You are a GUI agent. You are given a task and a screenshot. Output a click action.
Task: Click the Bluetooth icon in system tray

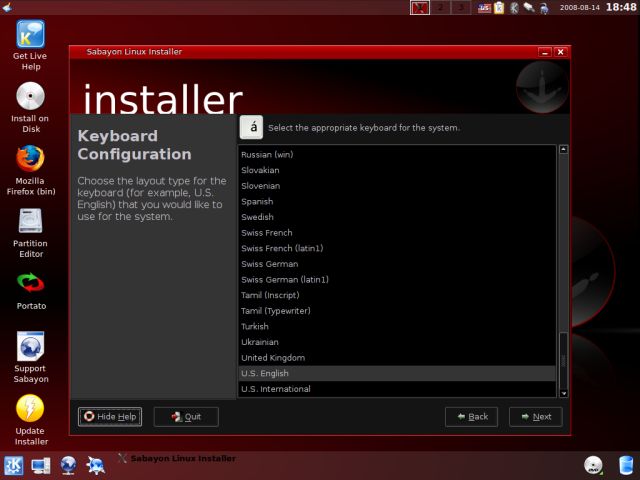514,8
